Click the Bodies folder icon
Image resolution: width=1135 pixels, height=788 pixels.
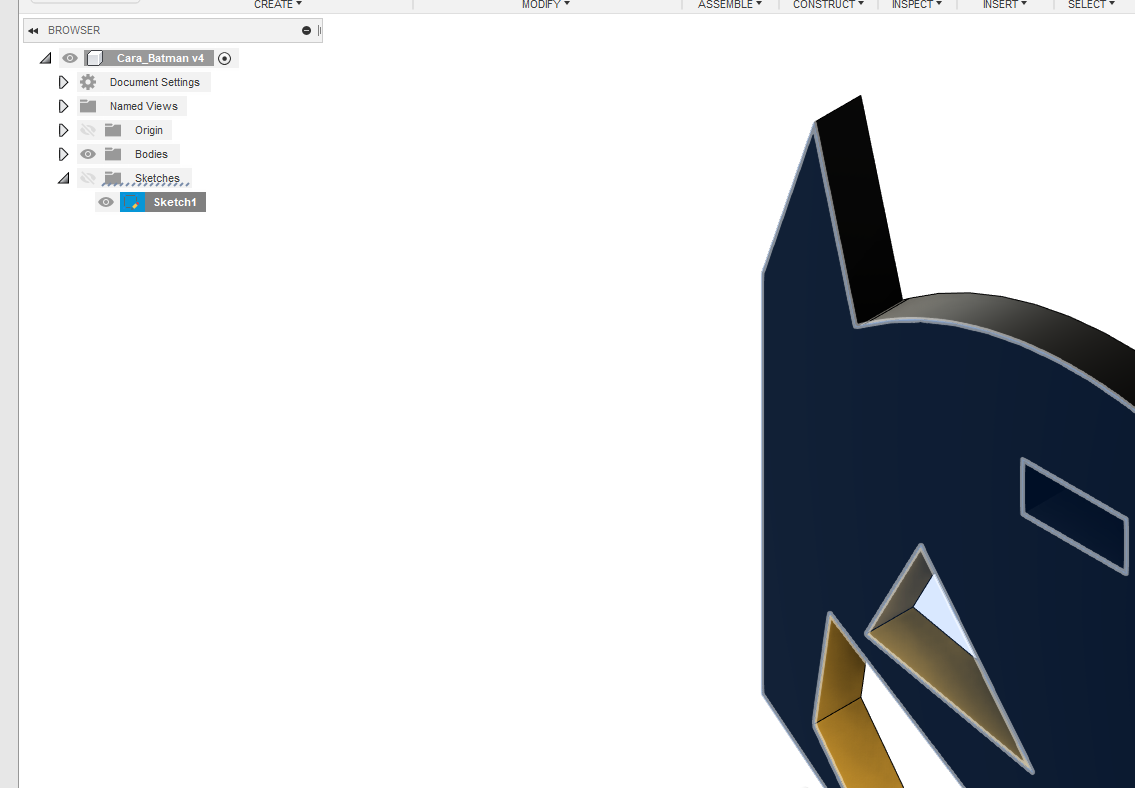point(113,154)
